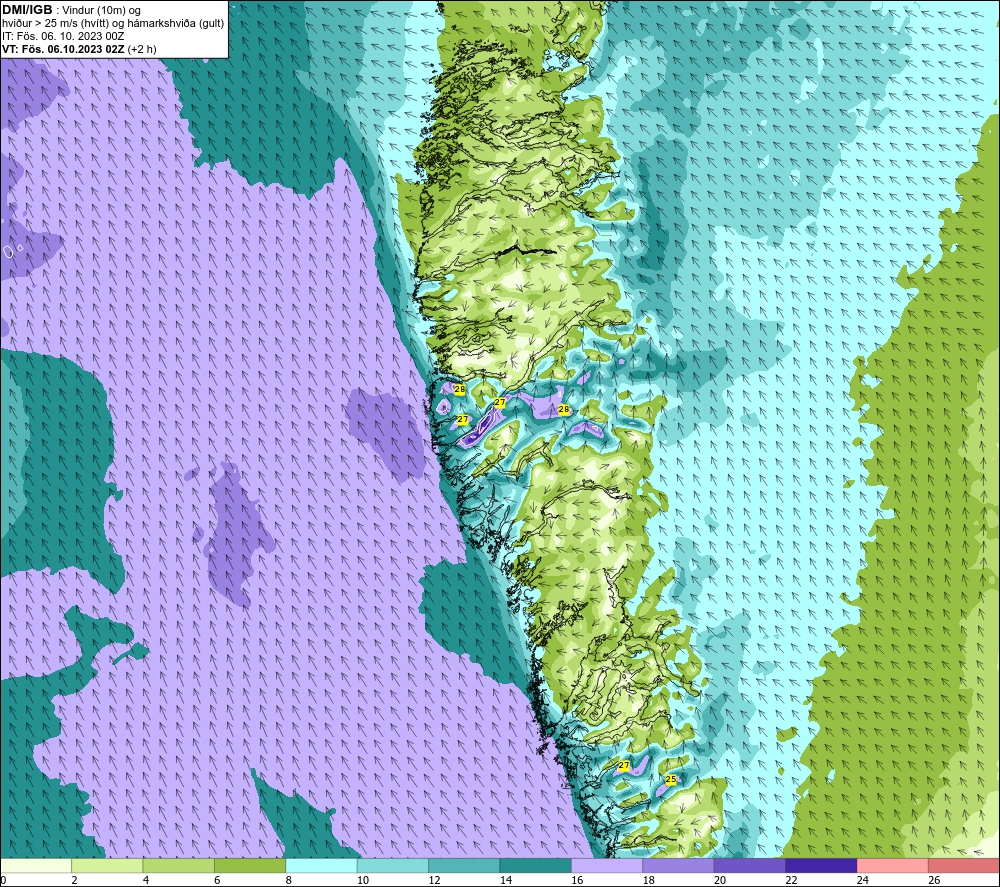Click the legend scale number 8

(289, 880)
